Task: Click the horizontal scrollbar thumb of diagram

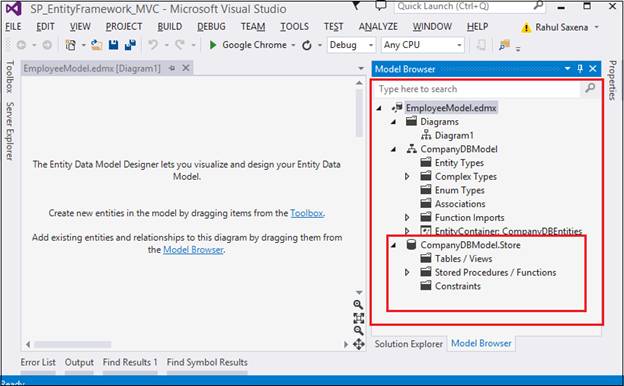Action: [x=72, y=344]
